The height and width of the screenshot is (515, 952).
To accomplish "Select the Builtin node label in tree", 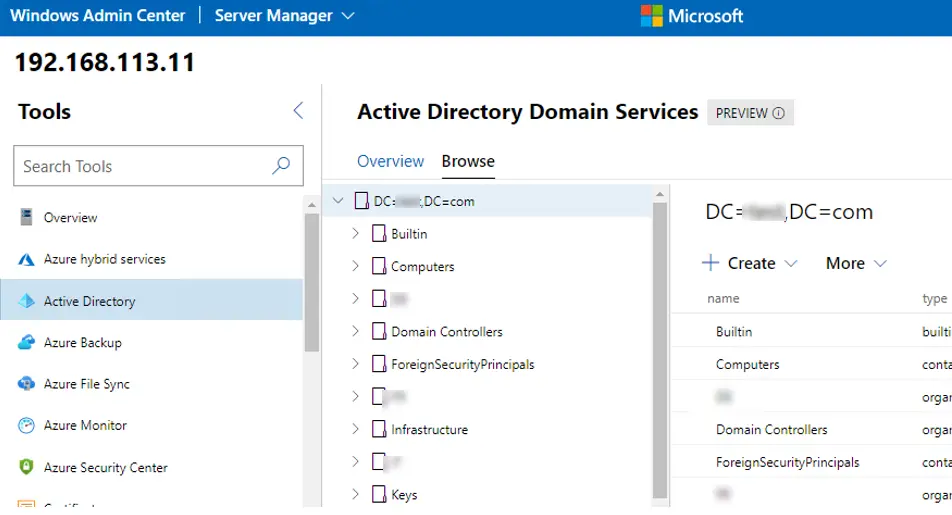I will click(x=409, y=234).
